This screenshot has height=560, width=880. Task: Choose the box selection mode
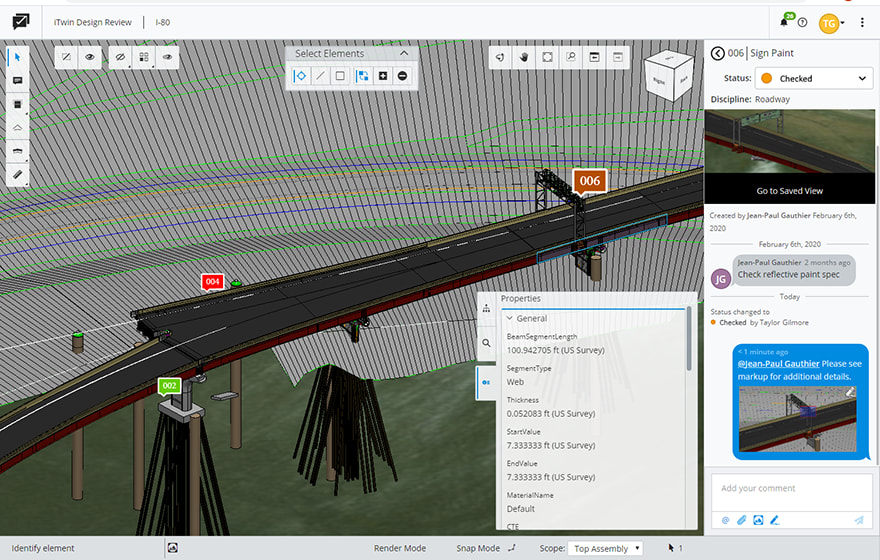click(340, 76)
